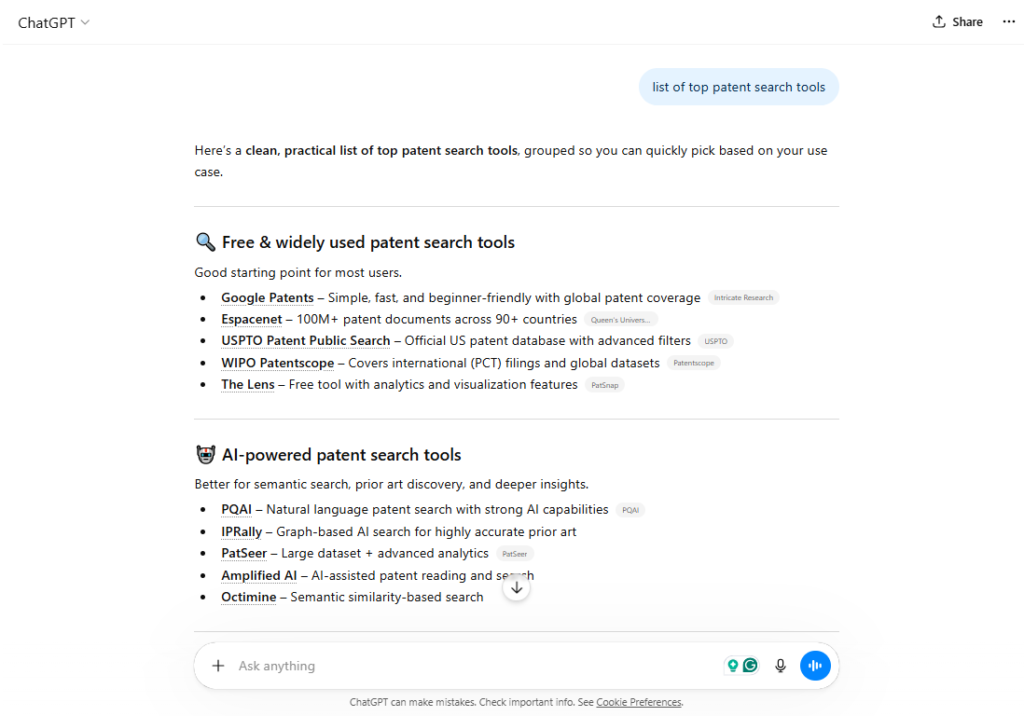The height and width of the screenshot is (716, 1024).
Task: Click the Google Patents entity link
Action: (267, 298)
